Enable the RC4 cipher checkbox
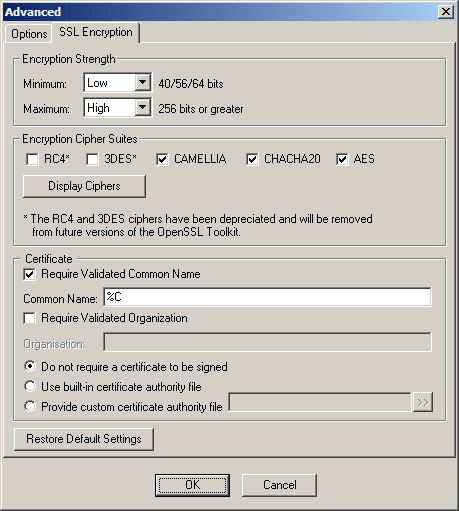This screenshot has height=511, width=459. (x=32, y=159)
